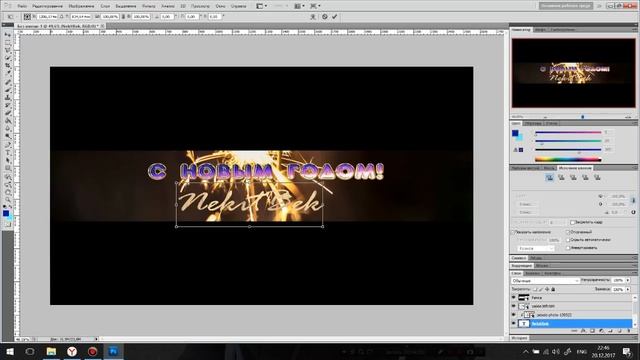The width and height of the screenshot is (640, 360).
Task: Click first clone source stamp icon
Action: [550, 177]
